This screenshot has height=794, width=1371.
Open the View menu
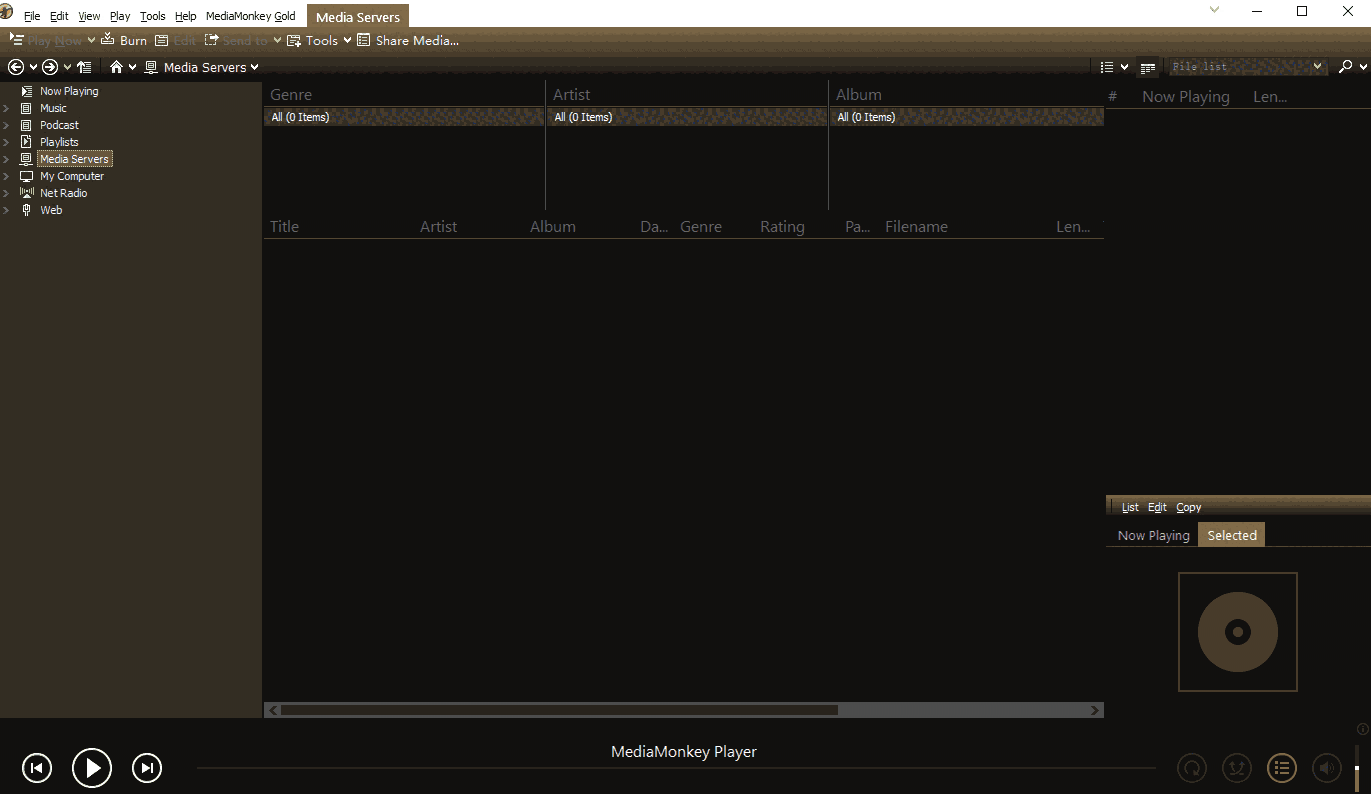point(89,16)
